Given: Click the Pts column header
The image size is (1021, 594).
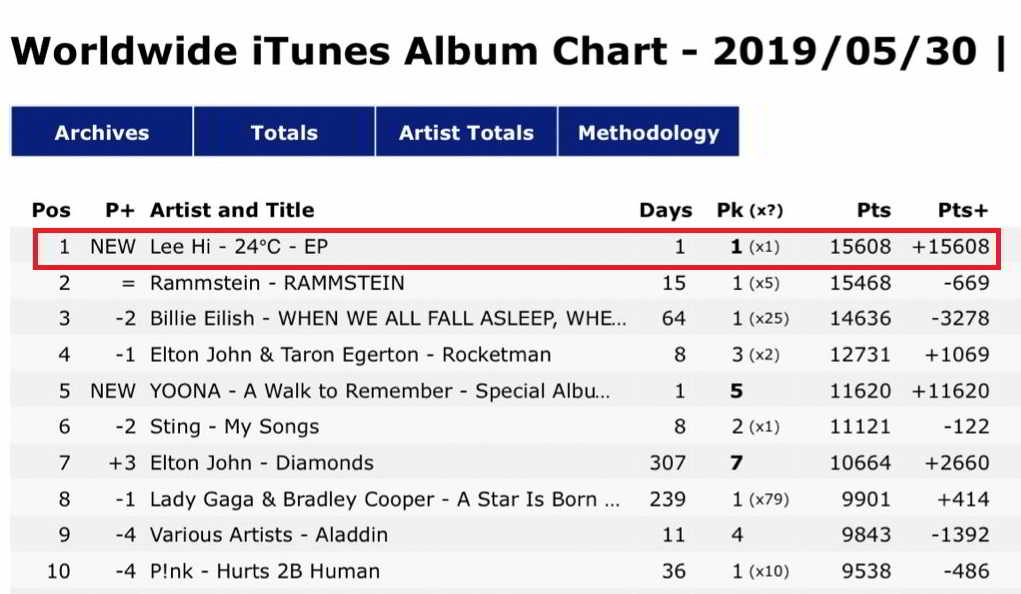Looking at the screenshot, I should click(x=872, y=210).
